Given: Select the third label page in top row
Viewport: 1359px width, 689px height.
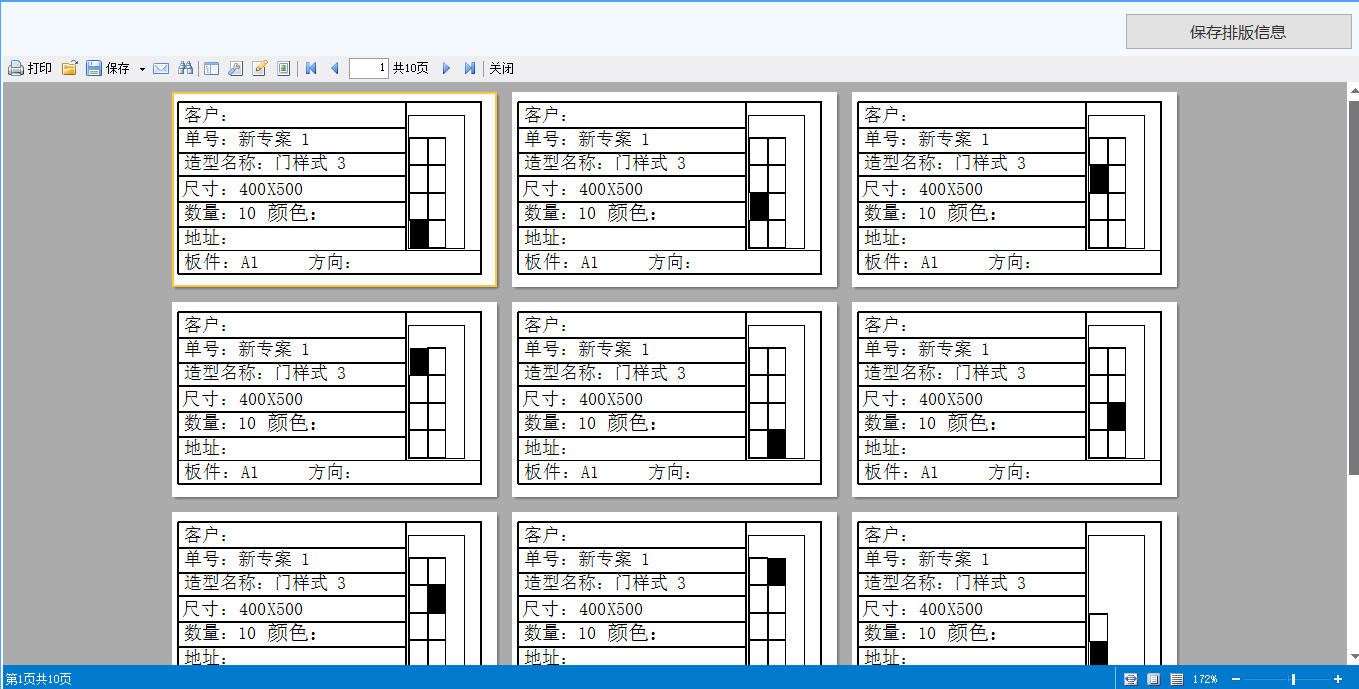Looking at the screenshot, I should click(1015, 190).
